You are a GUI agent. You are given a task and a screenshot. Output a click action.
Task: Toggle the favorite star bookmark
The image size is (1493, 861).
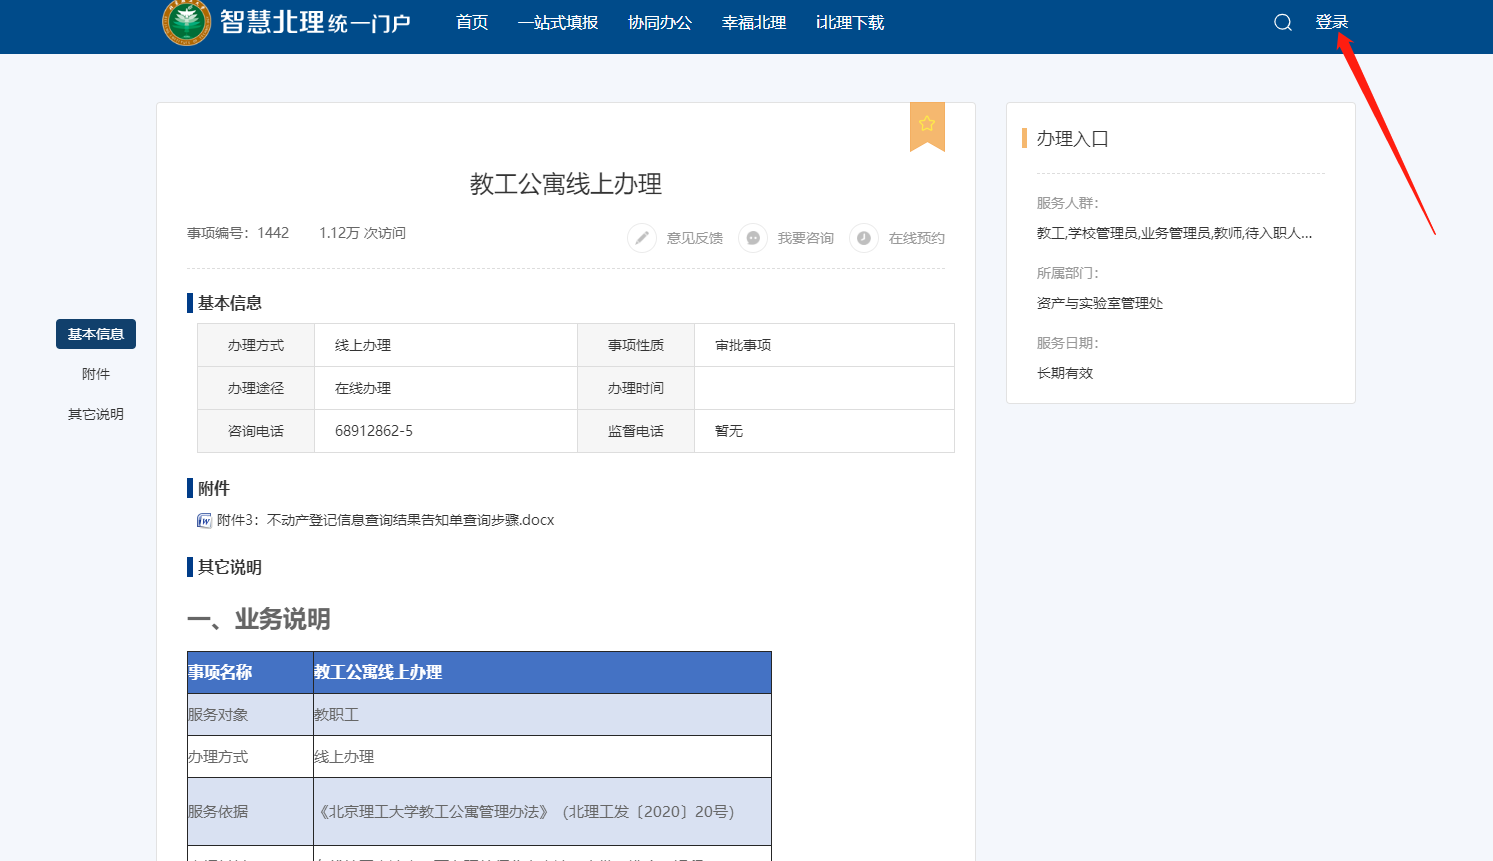point(927,124)
